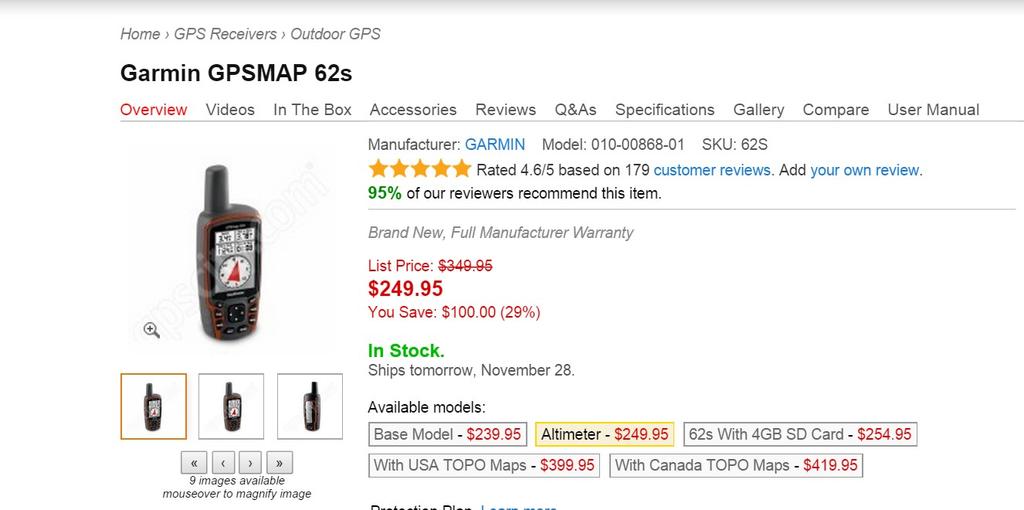Screen dimensions: 1024x510
Task: Select the first product thumbnail
Action: click(x=153, y=406)
